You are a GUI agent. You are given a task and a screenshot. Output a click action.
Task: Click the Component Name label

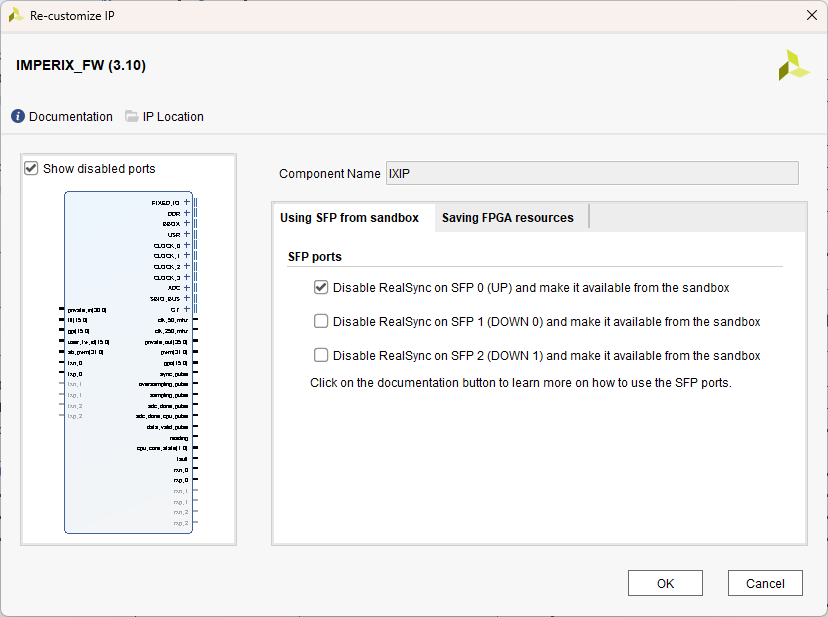click(330, 173)
